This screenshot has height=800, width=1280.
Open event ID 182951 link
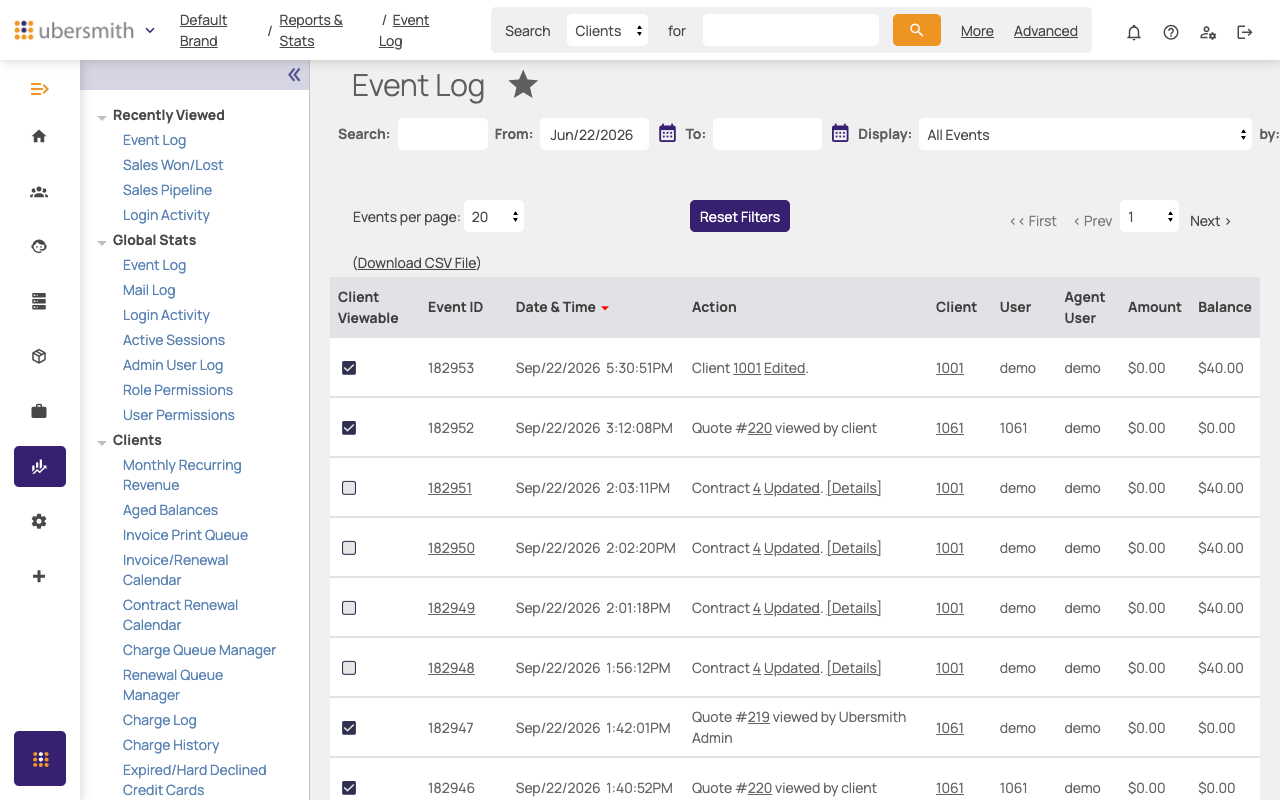point(450,488)
